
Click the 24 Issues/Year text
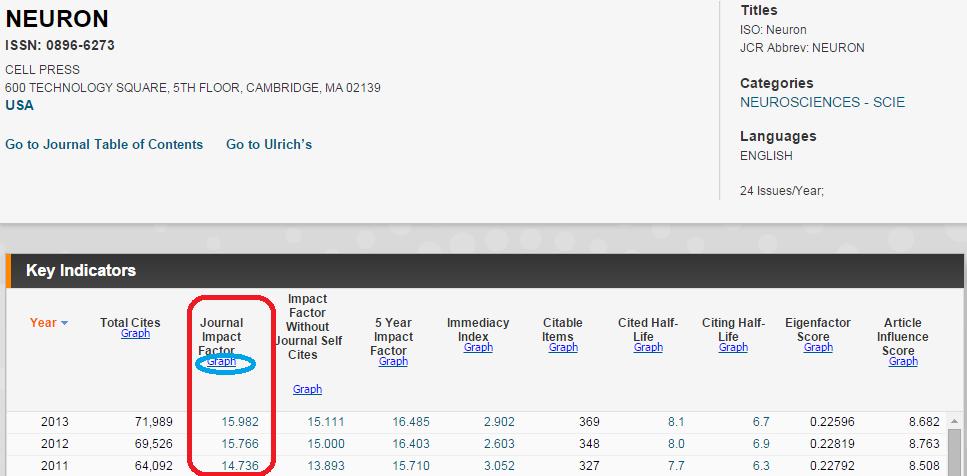[781, 191]
